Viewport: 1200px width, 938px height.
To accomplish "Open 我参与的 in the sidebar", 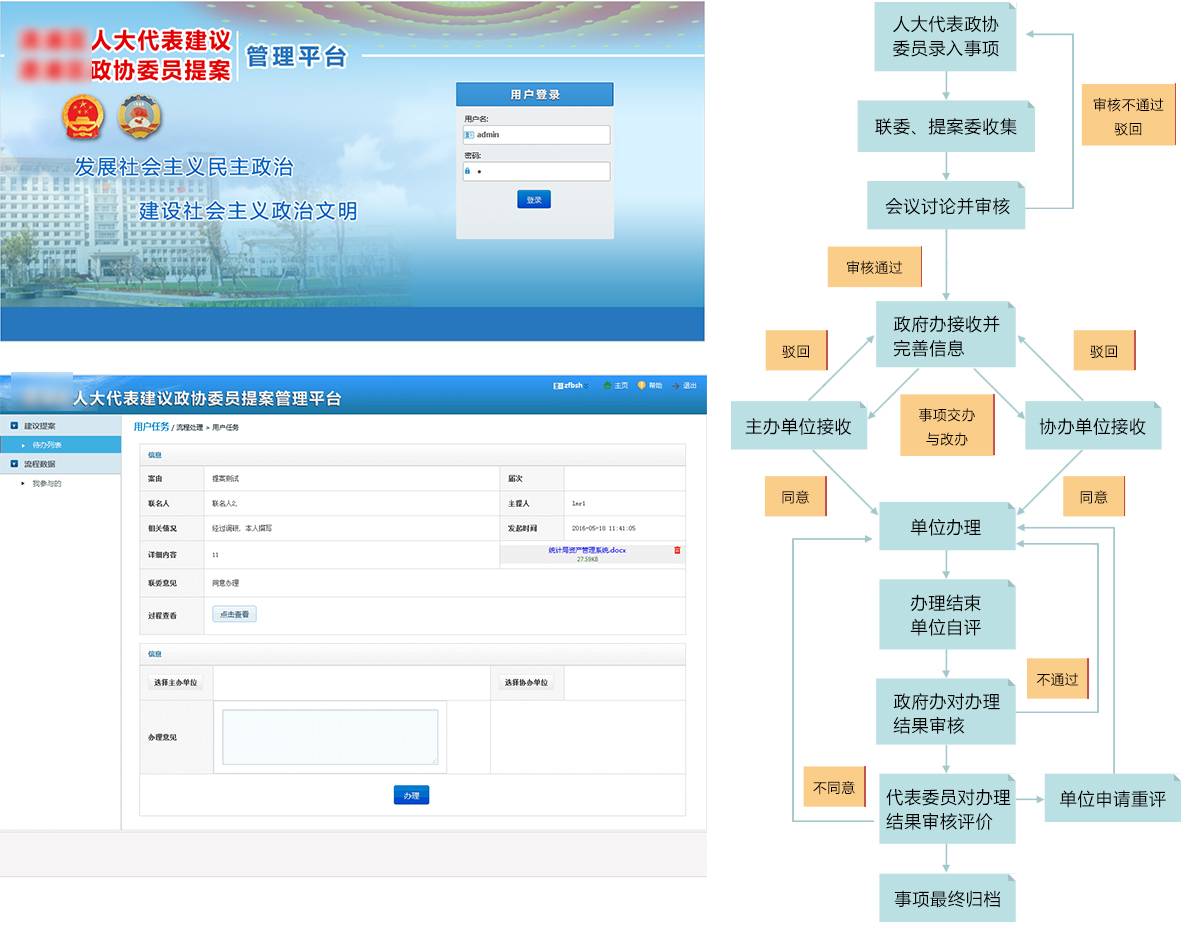I will (46, 483).
